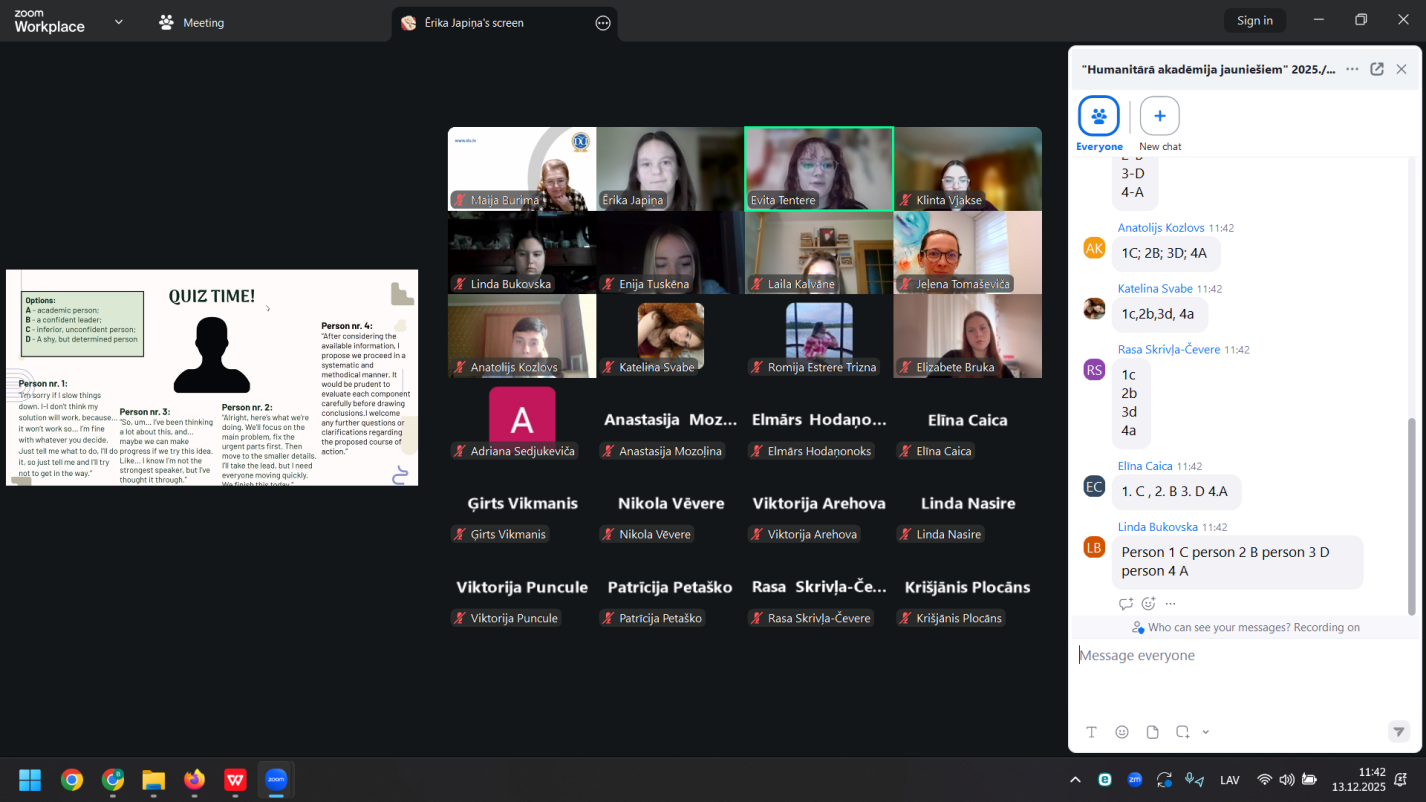Open 'Who can see your messages?' notice
1426x802 pixels.
click(1245, 628)
